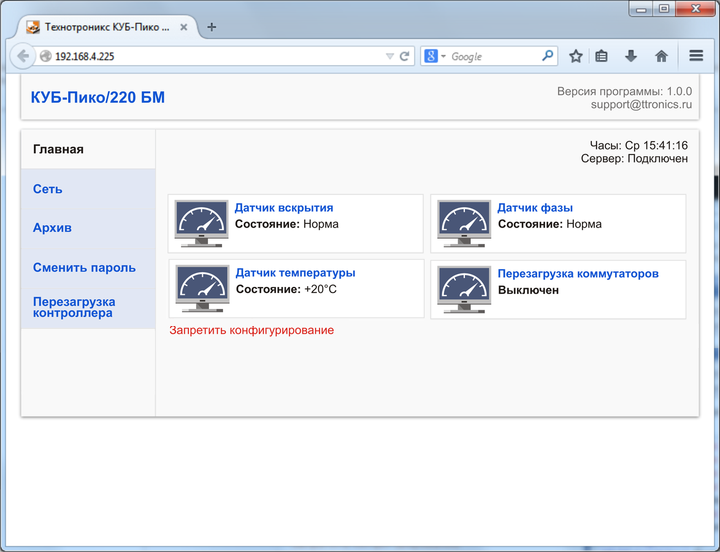This screenshot has height=552, width=720.
Task: Click the gauge icon for Датчик вскрытия
Action: point(202,223)
